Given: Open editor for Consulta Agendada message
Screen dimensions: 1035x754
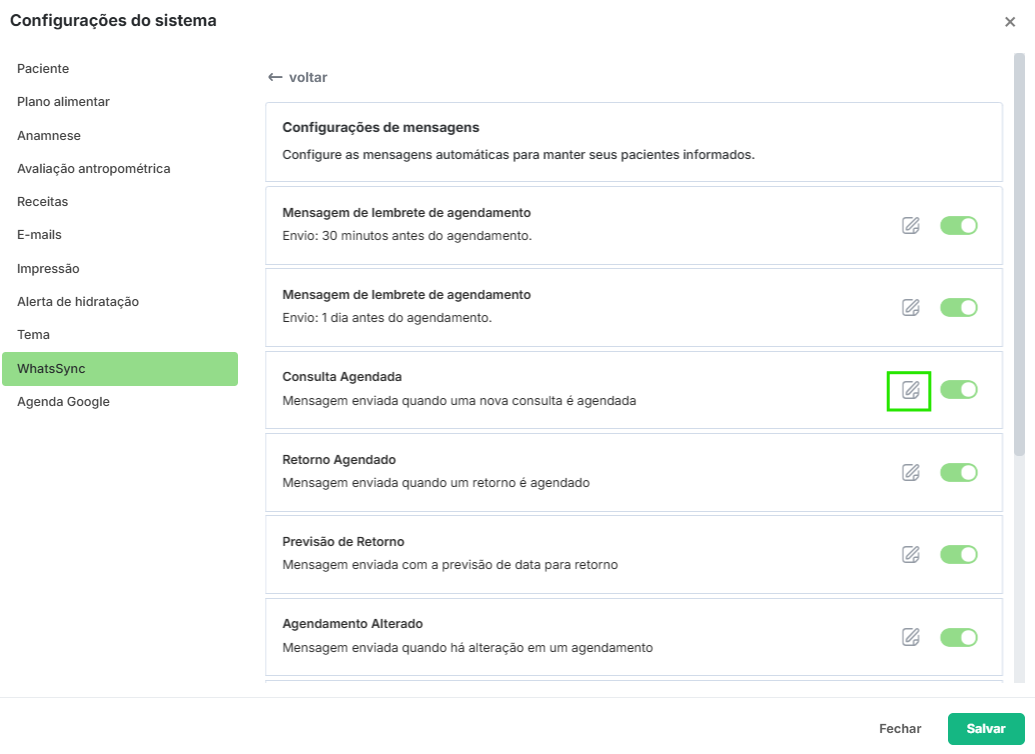Looking at the screenshot, I should click(910, 390).
